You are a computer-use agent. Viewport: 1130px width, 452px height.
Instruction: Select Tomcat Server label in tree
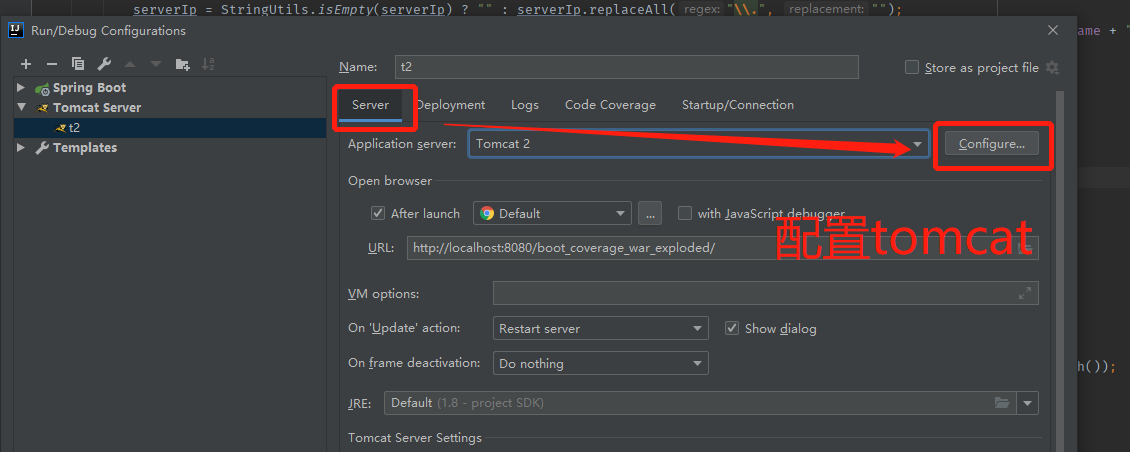(x=97, y=108)
